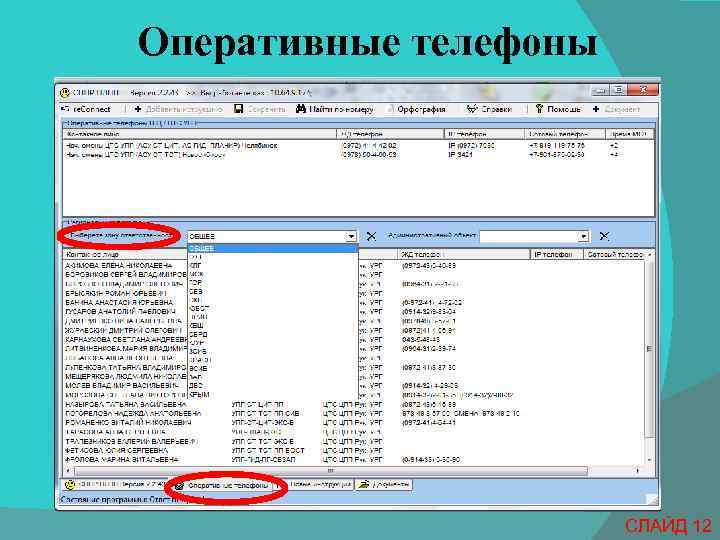Screen dimensions: 720x540
Task: Select row ЖУРАВСКИЙ ДМИТРИЙ ОЛЕГОВИЧ
Action: click(123, 330)
